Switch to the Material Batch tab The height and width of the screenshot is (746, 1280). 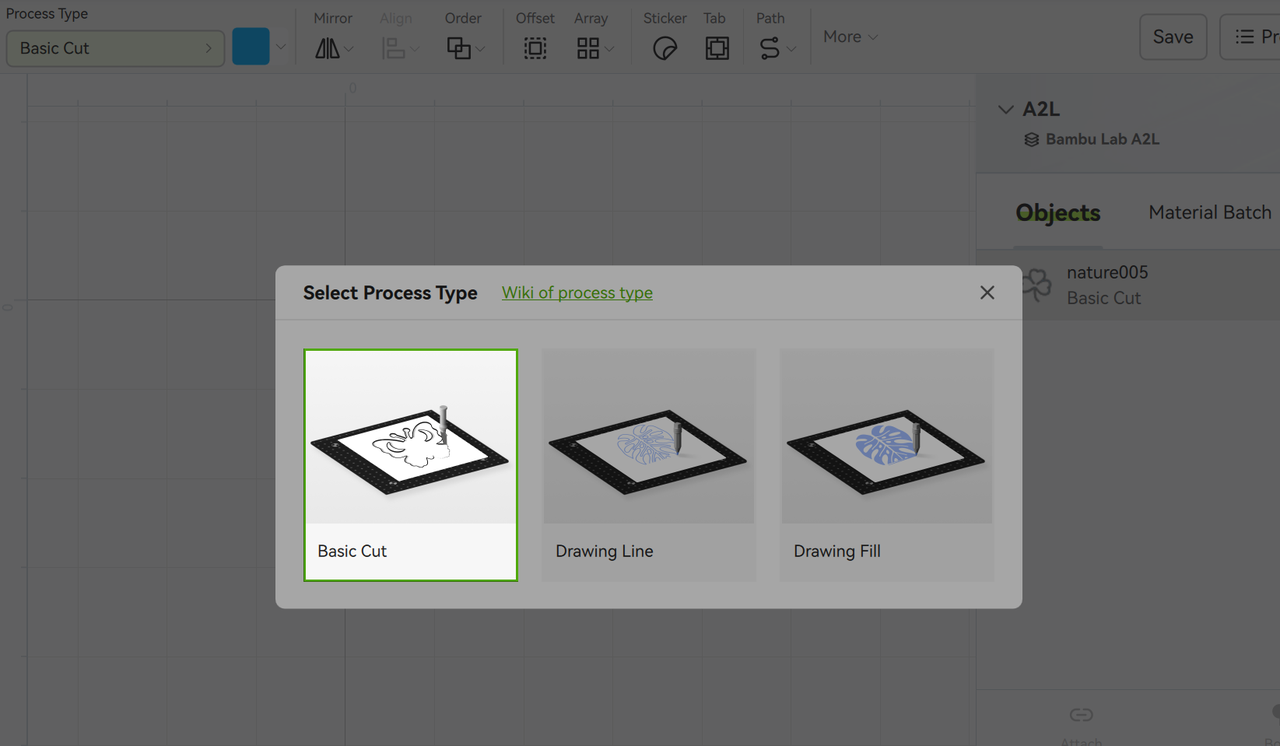pos(1210,212)
